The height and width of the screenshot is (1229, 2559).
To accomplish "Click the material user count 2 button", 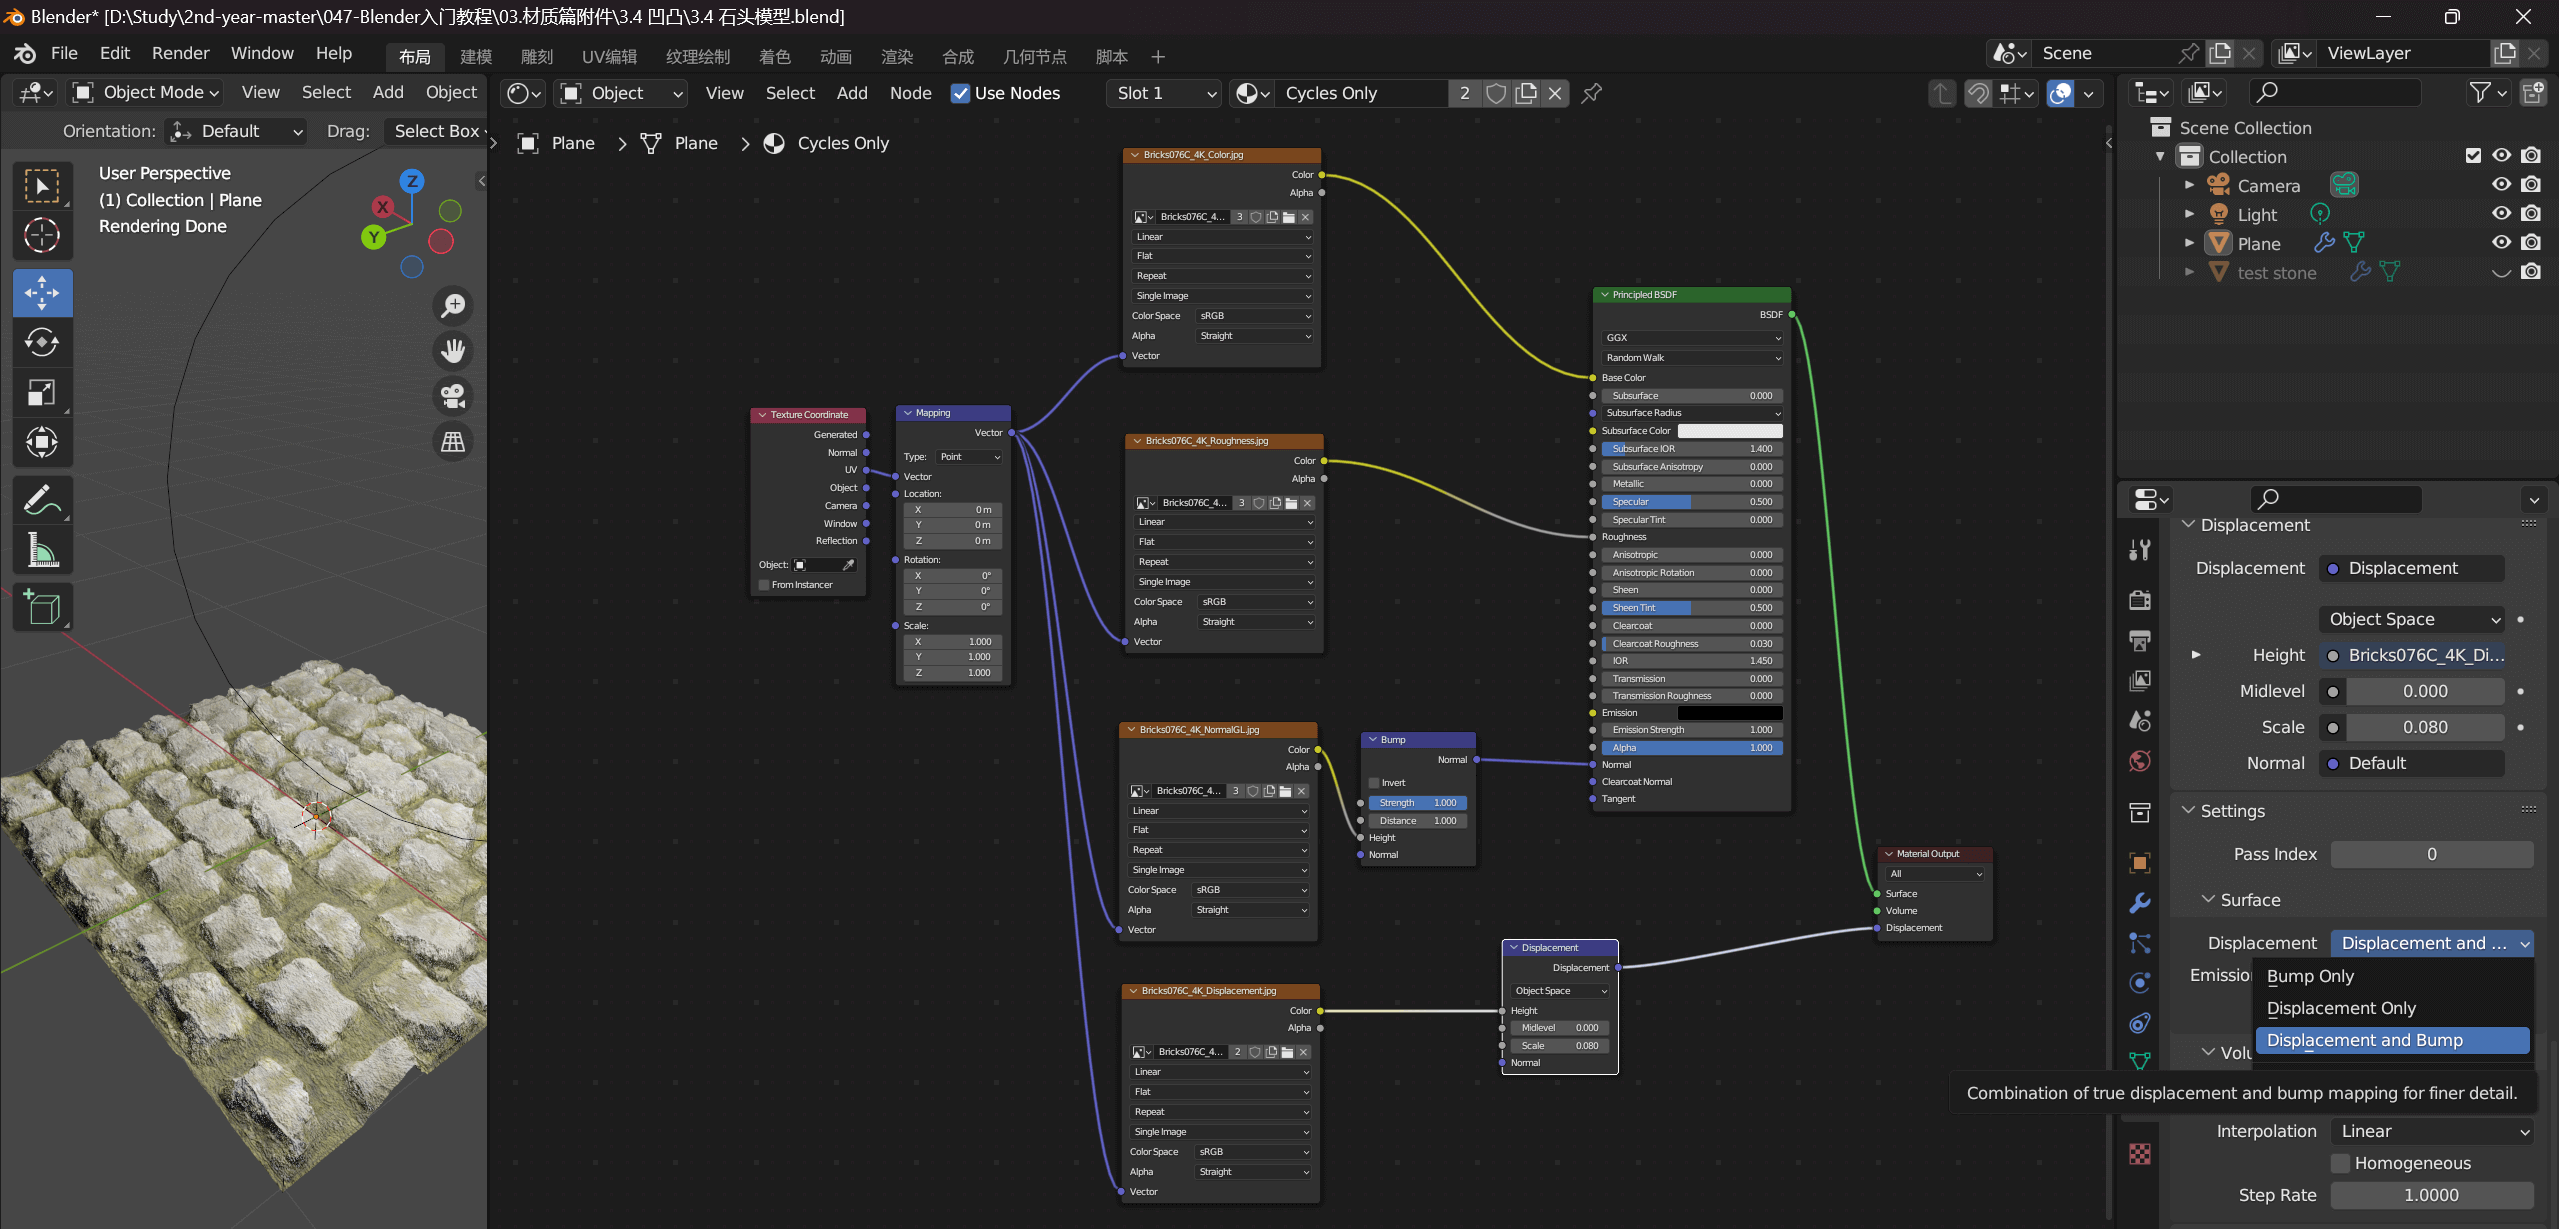I will (1465, 93).
